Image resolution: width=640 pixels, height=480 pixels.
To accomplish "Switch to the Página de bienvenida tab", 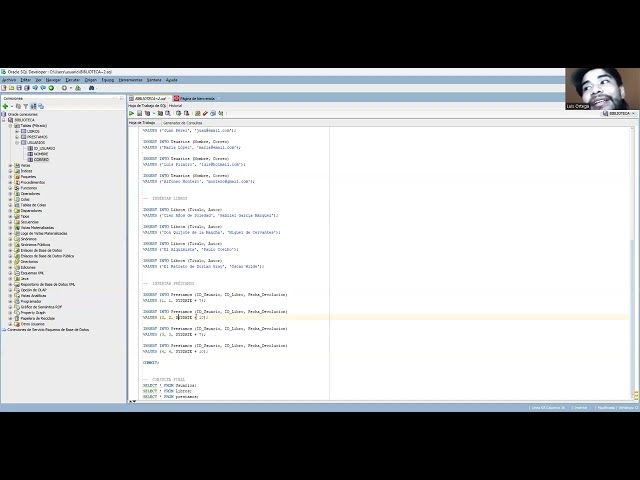I will pos(197,98).
